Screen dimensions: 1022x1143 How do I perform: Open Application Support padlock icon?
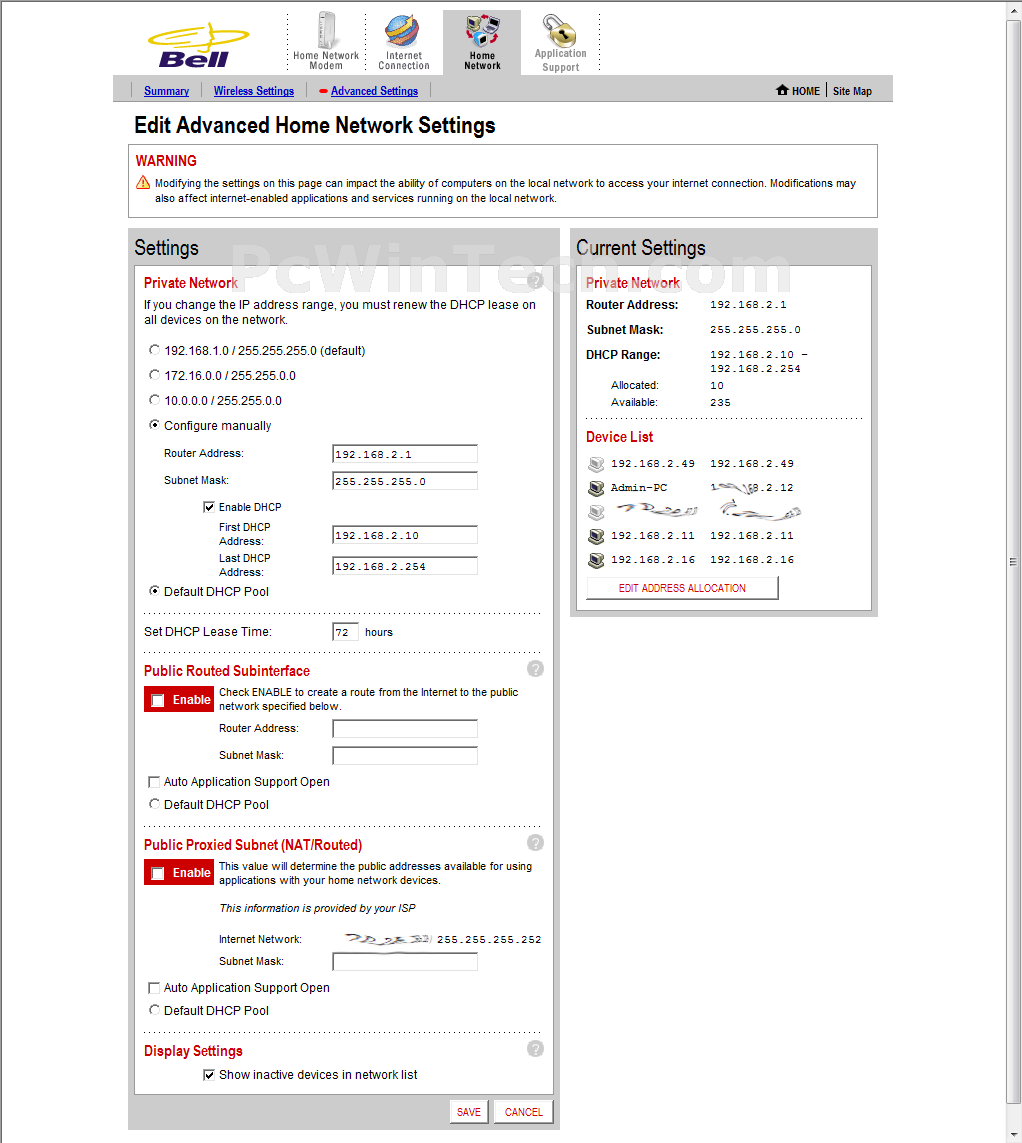coord(559,31)
